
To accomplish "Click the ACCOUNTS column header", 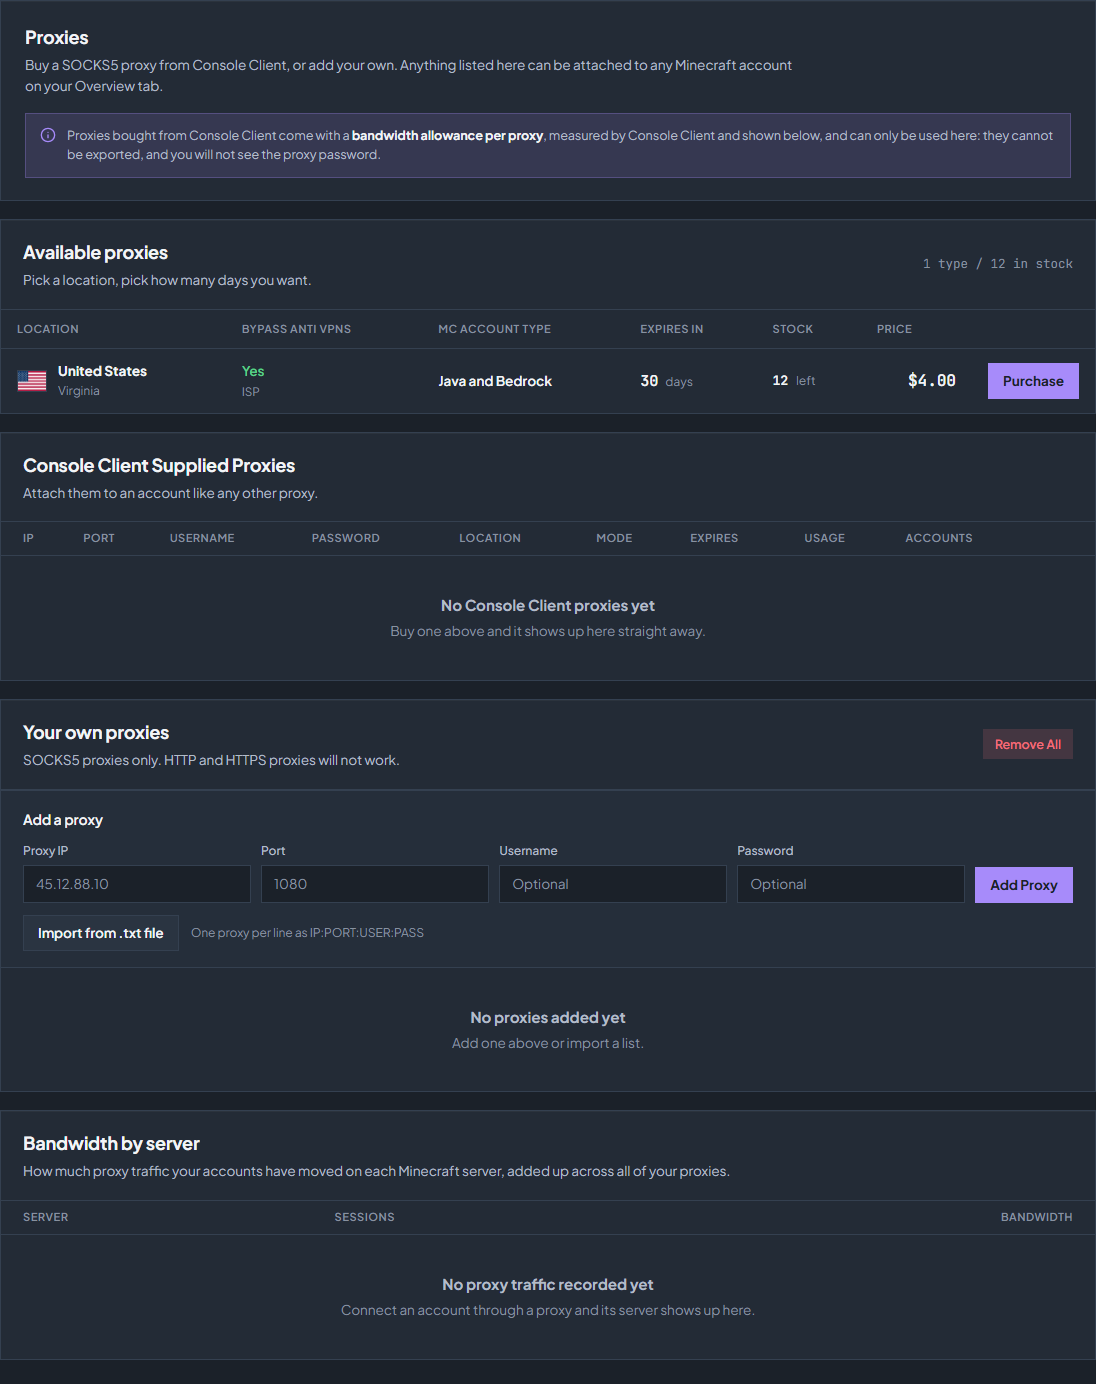I will click(939, 538).
